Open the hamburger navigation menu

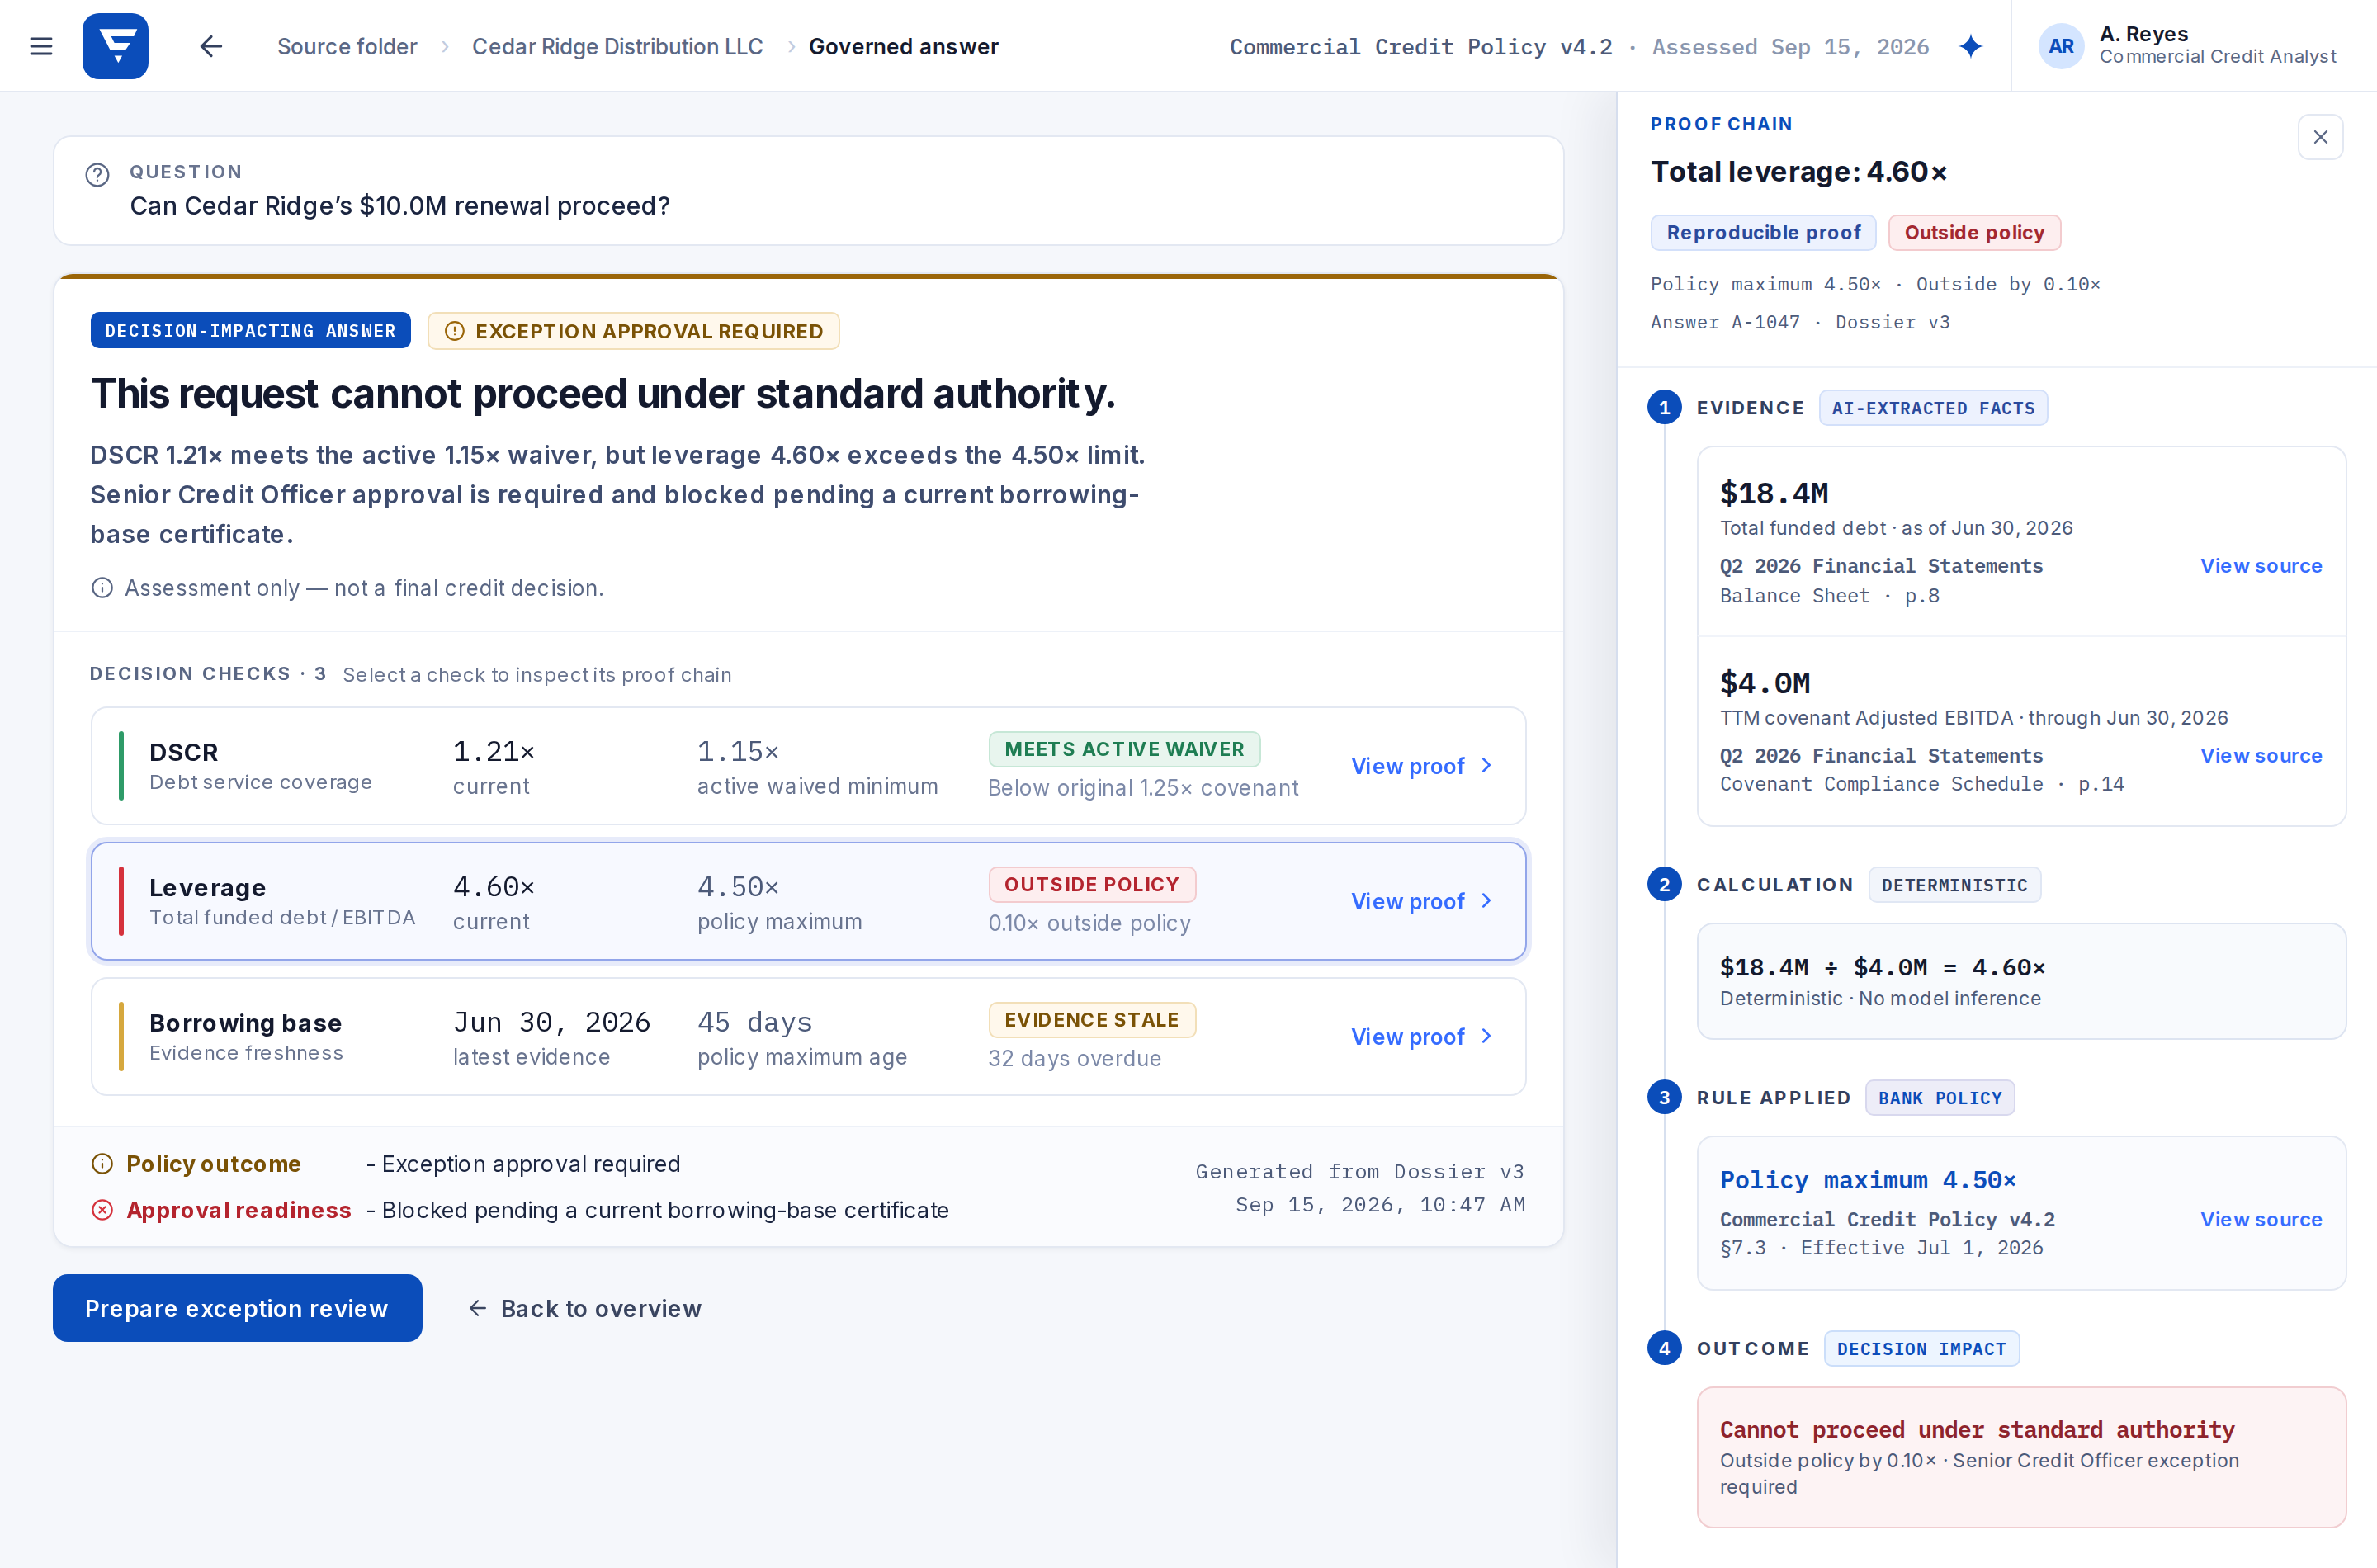click(x=41, y=46)
